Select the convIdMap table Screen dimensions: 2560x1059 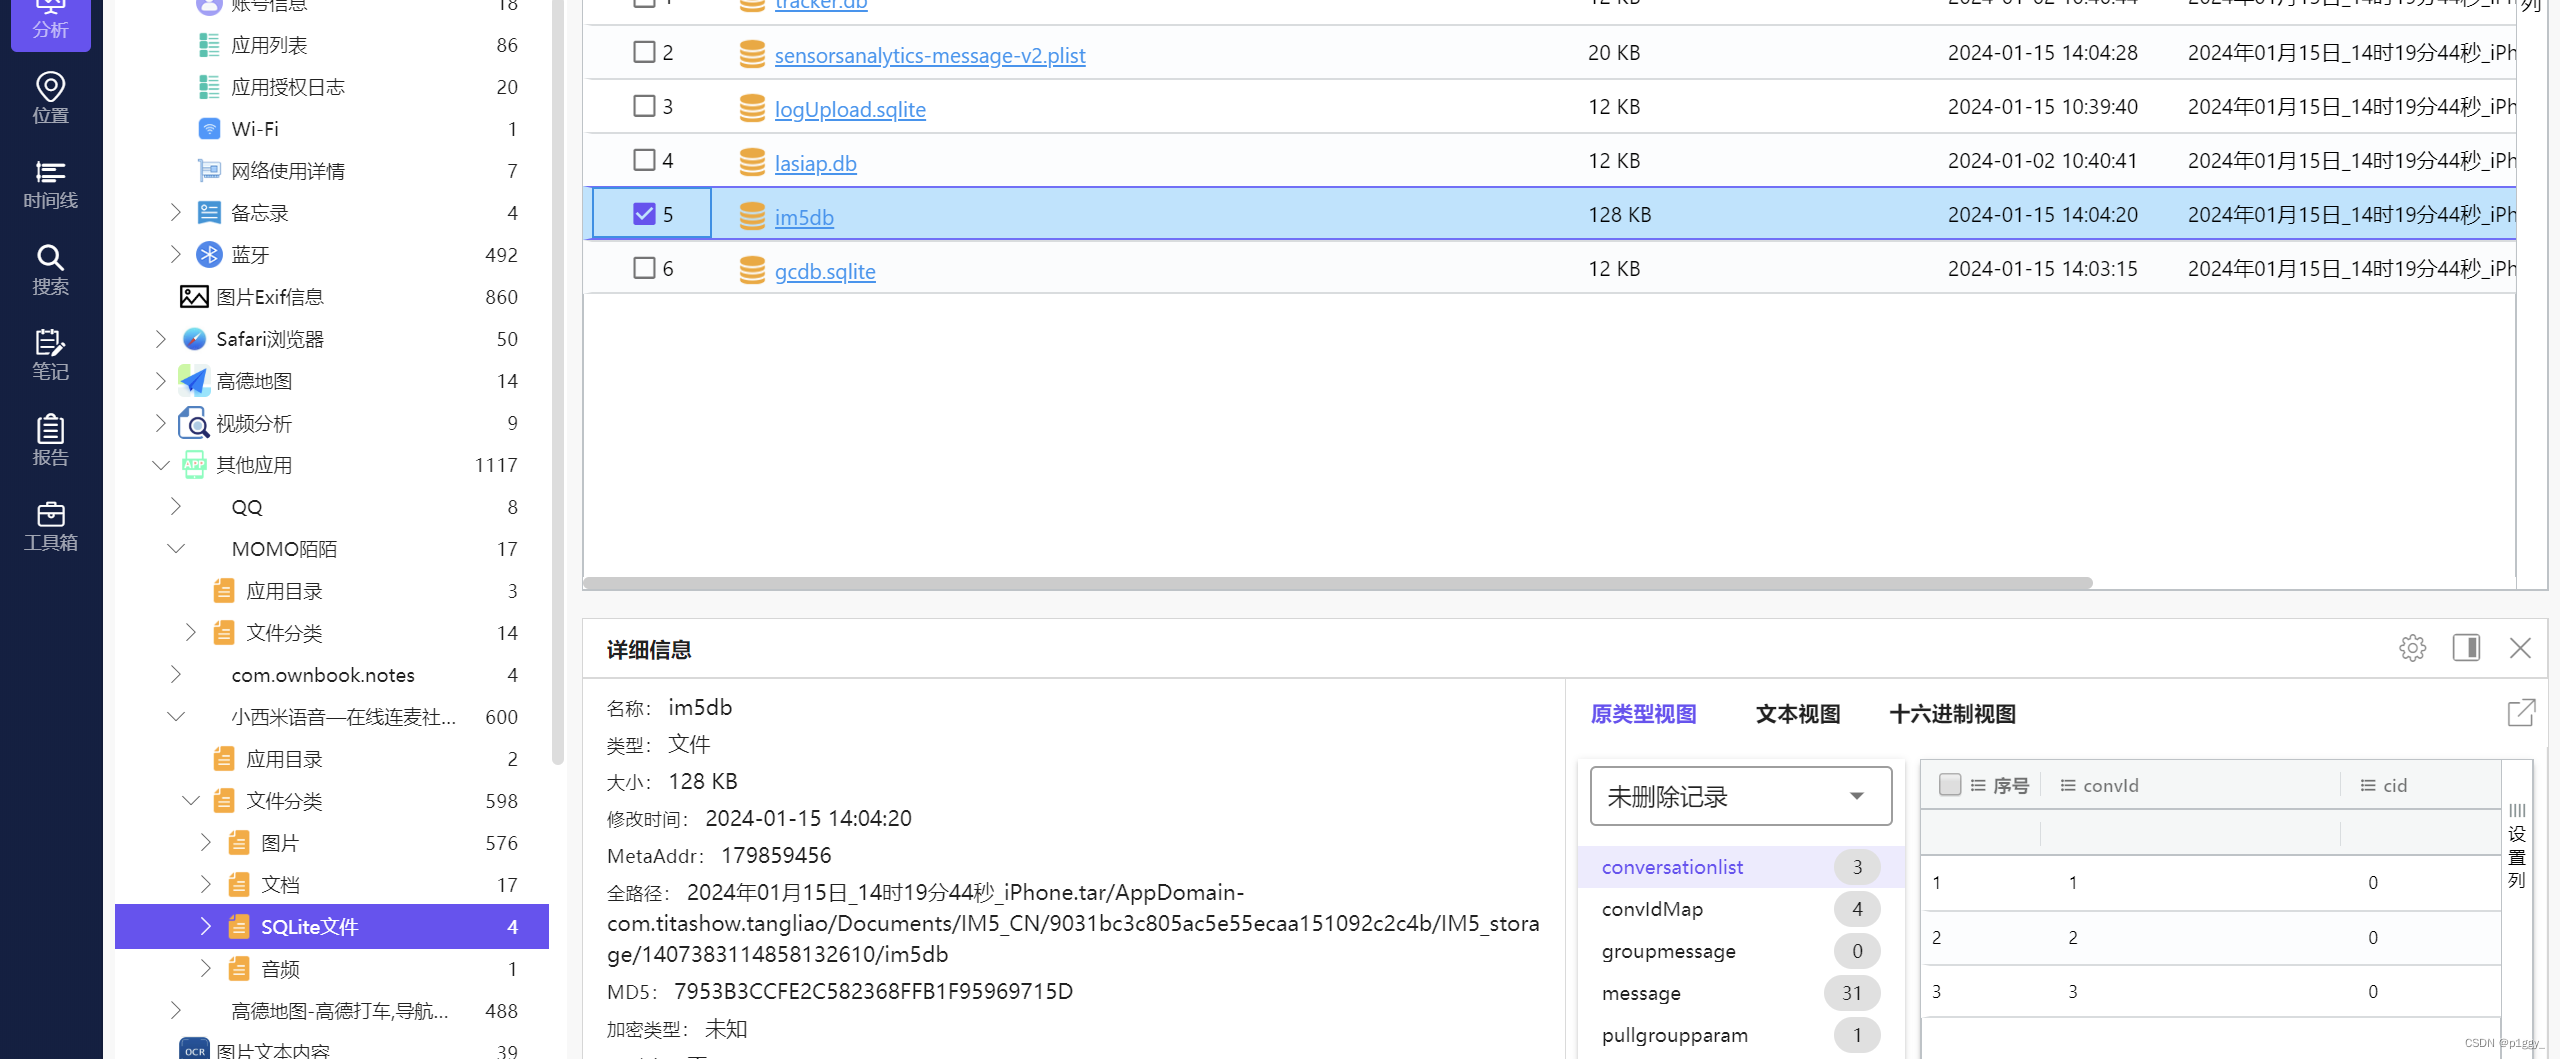tap(1740, 909)
